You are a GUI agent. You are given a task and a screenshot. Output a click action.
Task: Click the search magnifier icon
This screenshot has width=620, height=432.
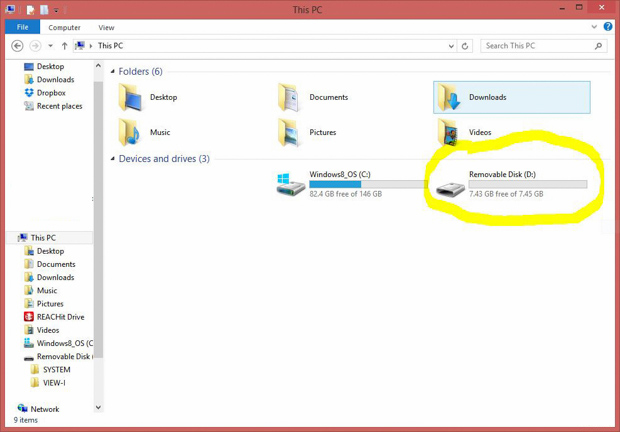598,46
